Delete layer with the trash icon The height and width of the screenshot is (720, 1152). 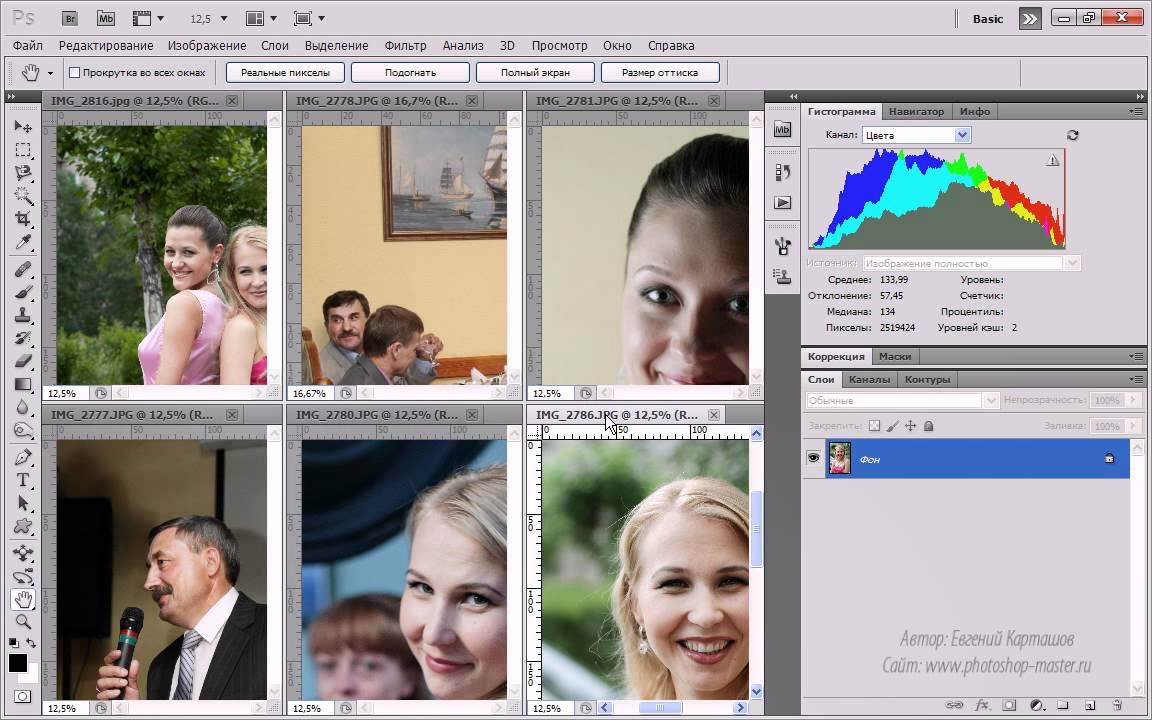(x=1116, y=706)
